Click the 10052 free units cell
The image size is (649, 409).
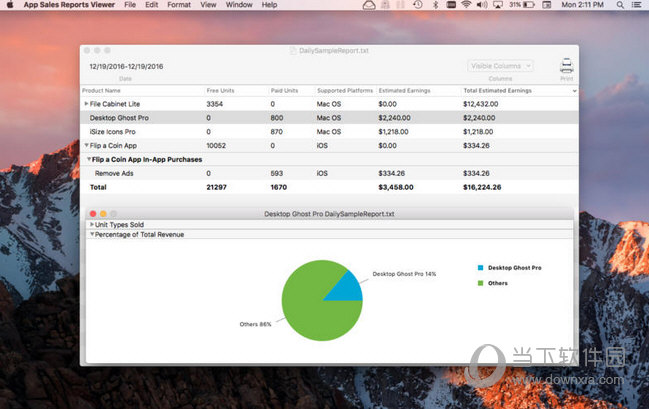pyautogui.click(x=216, y=145)
